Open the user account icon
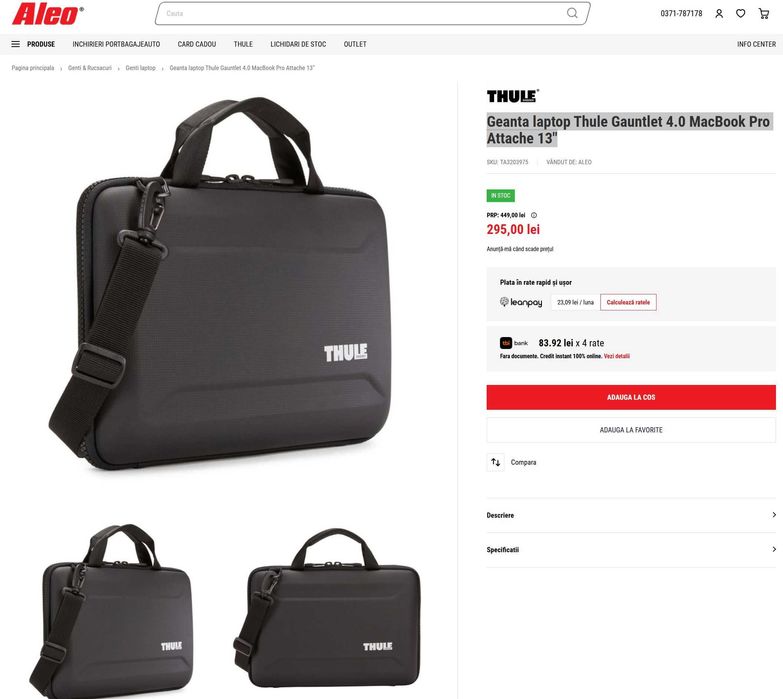The image size is (783, 699). pyautogui.click(x=719, y=13)
